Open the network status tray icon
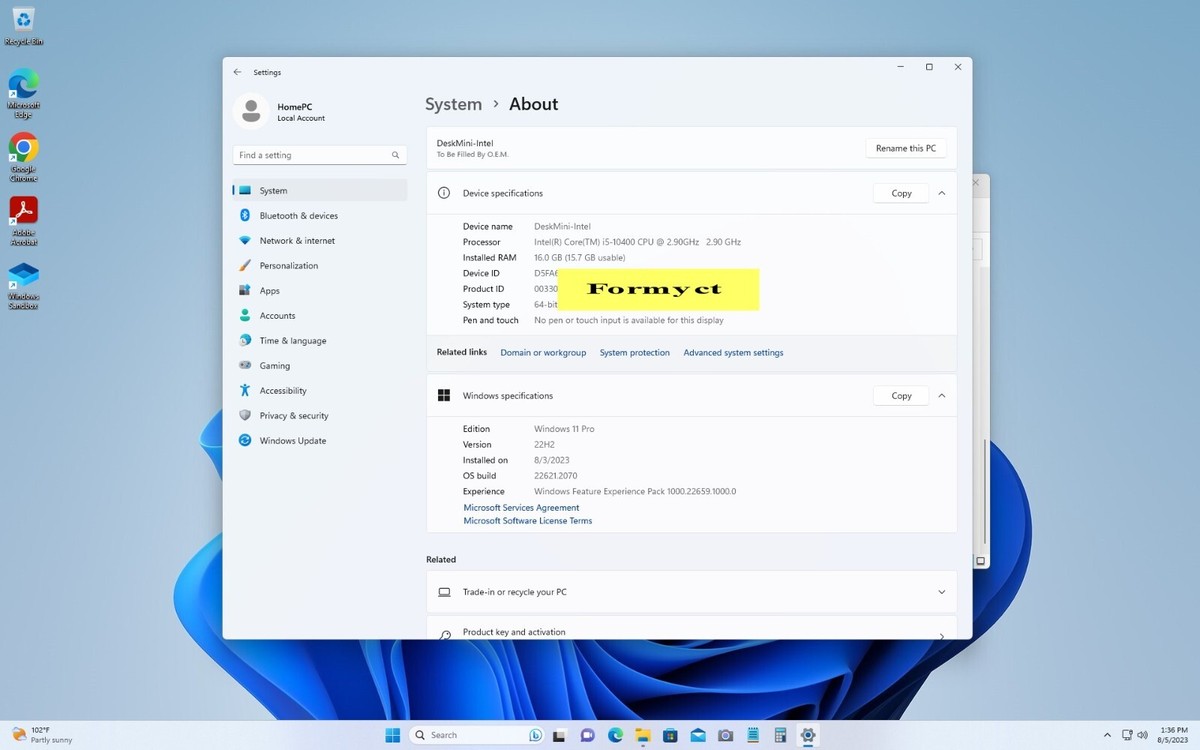This screenshot has height=750, width=1200. [x=1128, y=735]
